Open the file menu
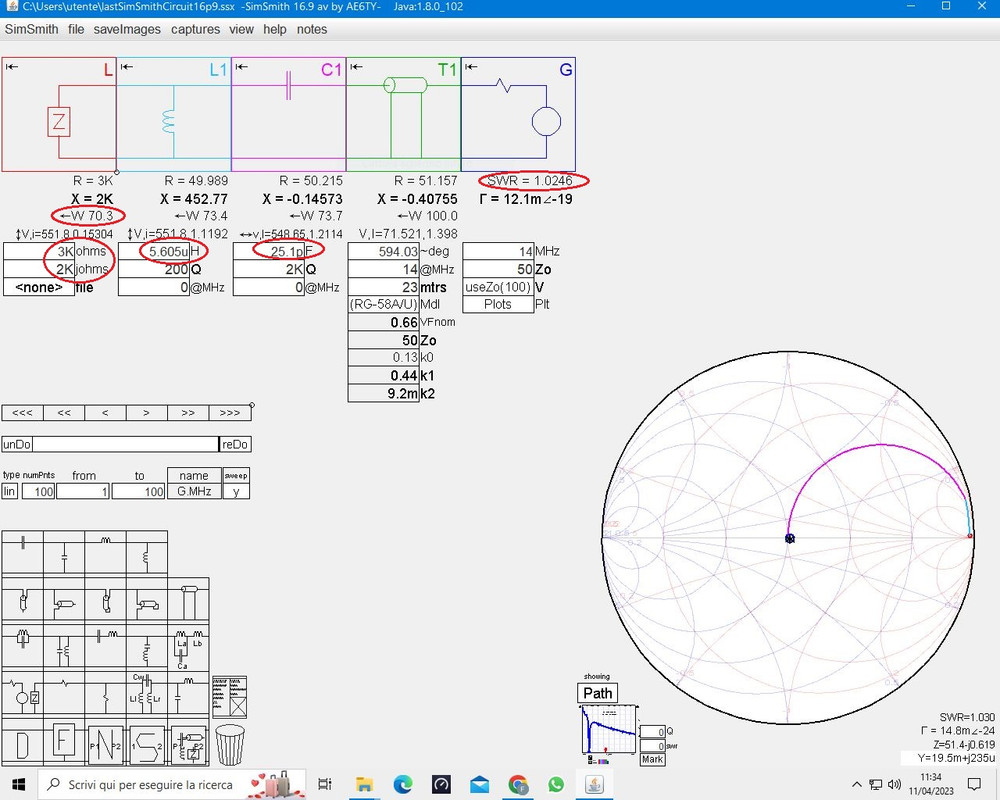Screen dimensions: 1000x800 (76, 29)
